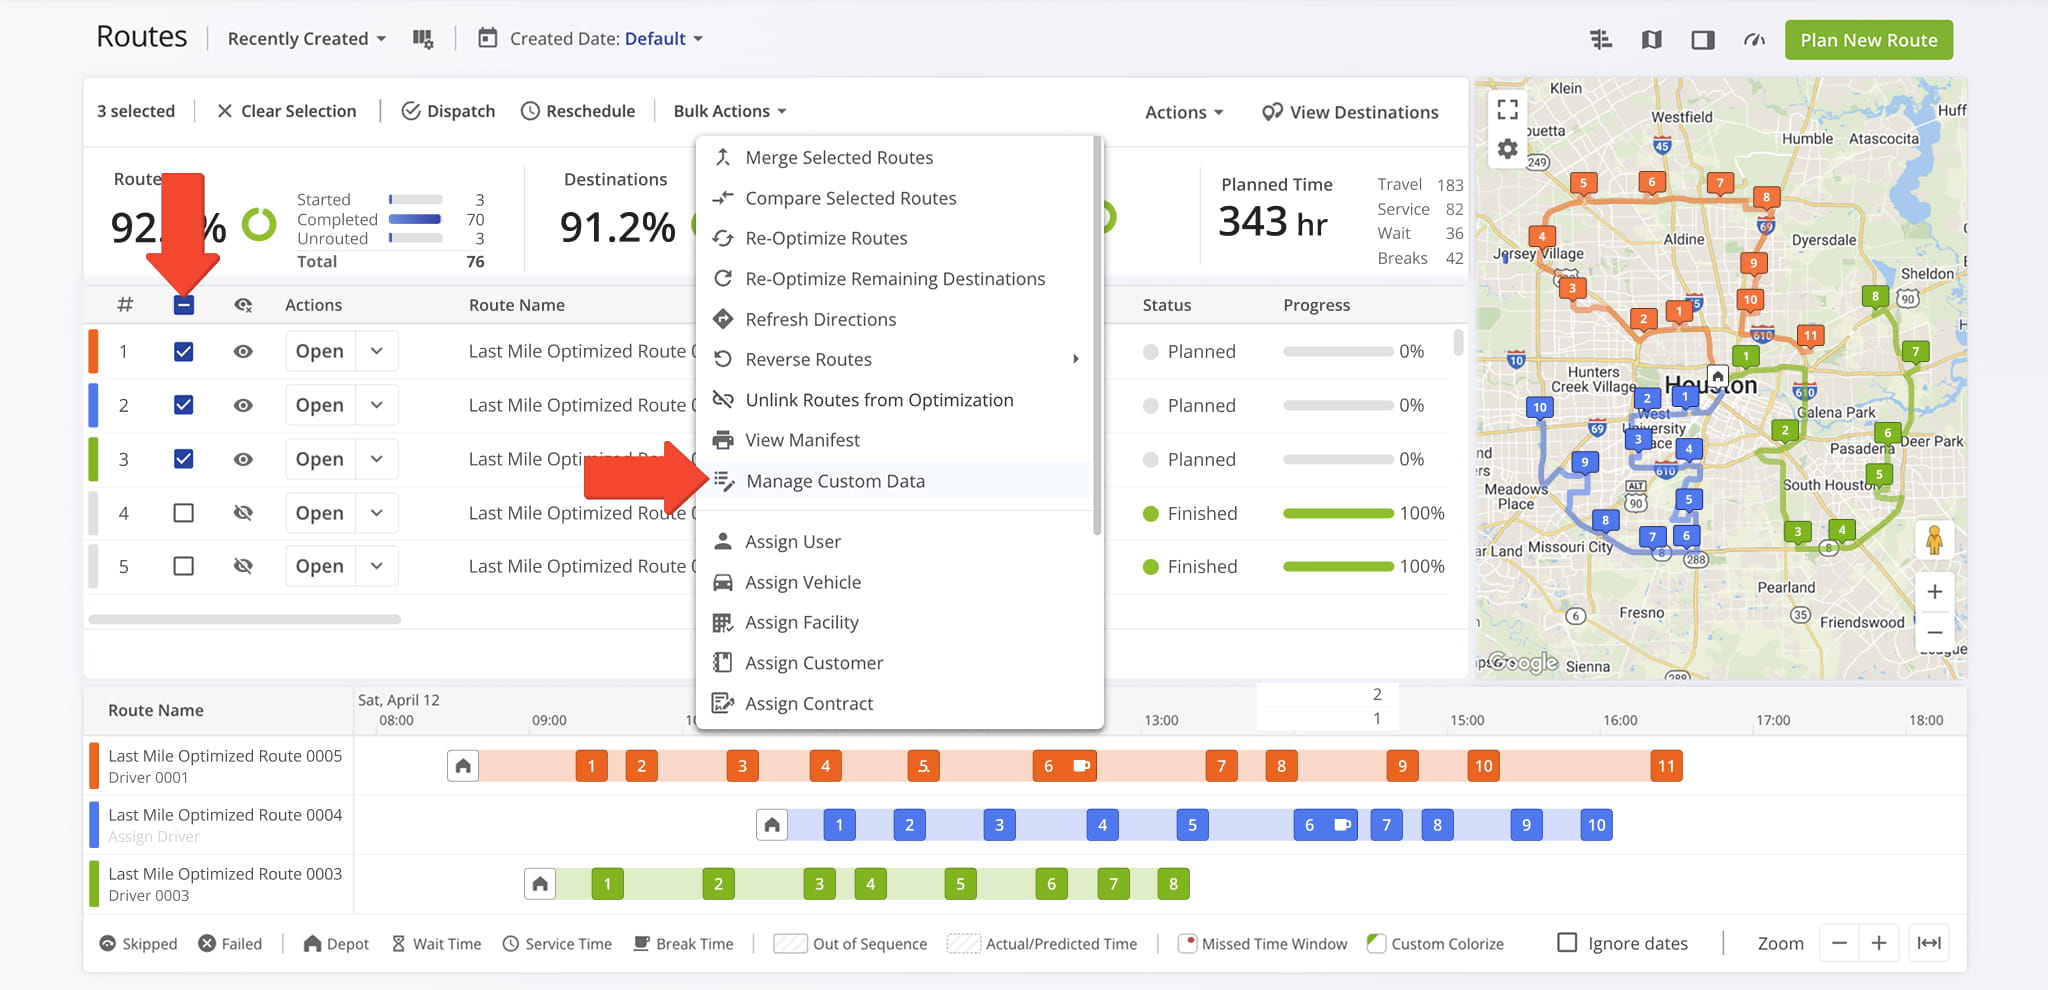Expand the Bulk Actions dropdown
The height and width of the screenshot is (990, 2048).
pos(729,111)
